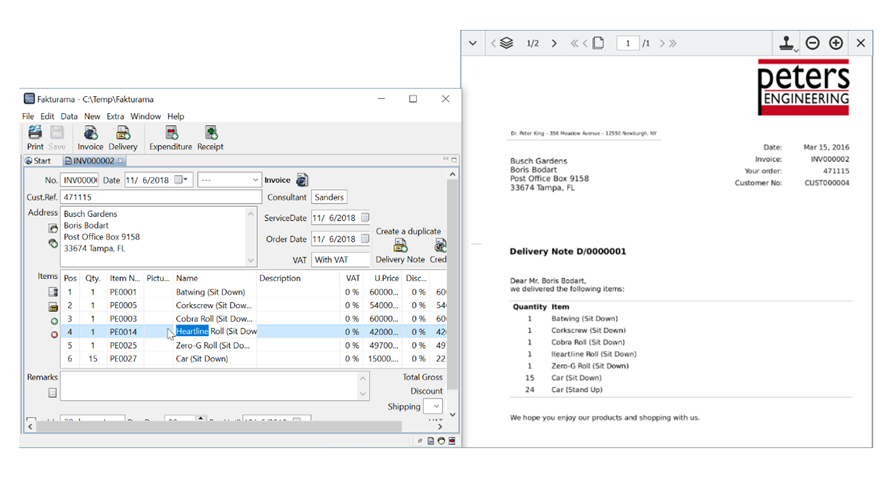Zoom out of the PDF preview
This screenshot has height=478, width=891.
coord(813,43)
